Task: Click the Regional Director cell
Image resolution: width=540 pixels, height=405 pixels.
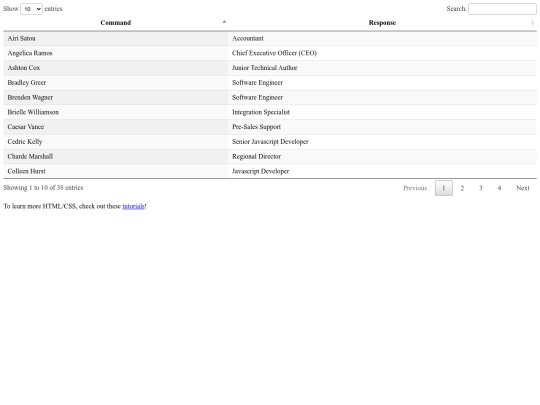Action: pos(382,157)
